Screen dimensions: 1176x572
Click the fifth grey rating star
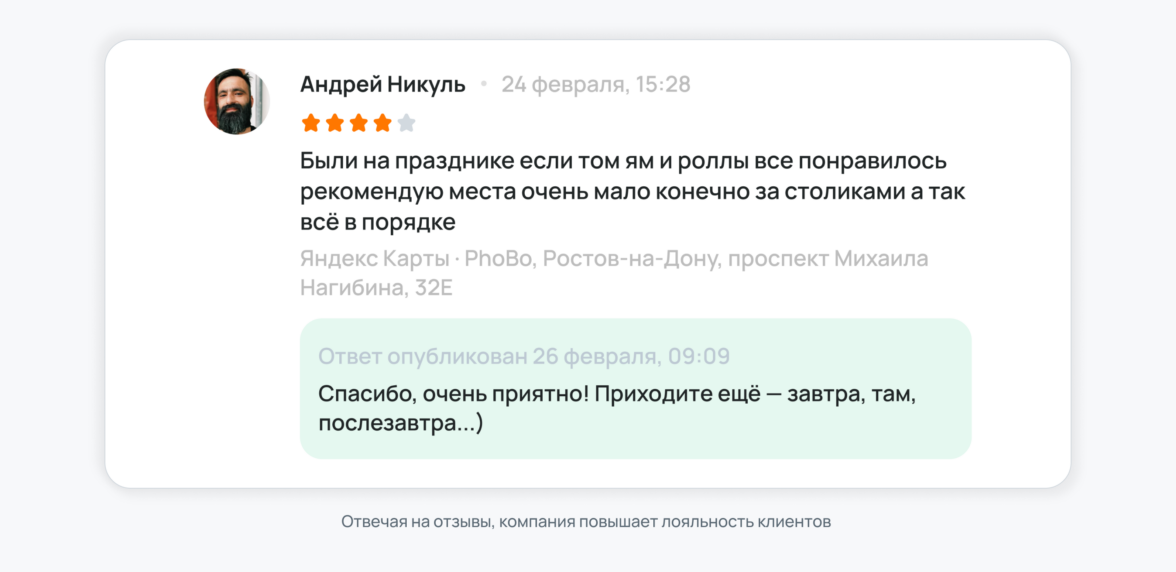coord(406,124)
